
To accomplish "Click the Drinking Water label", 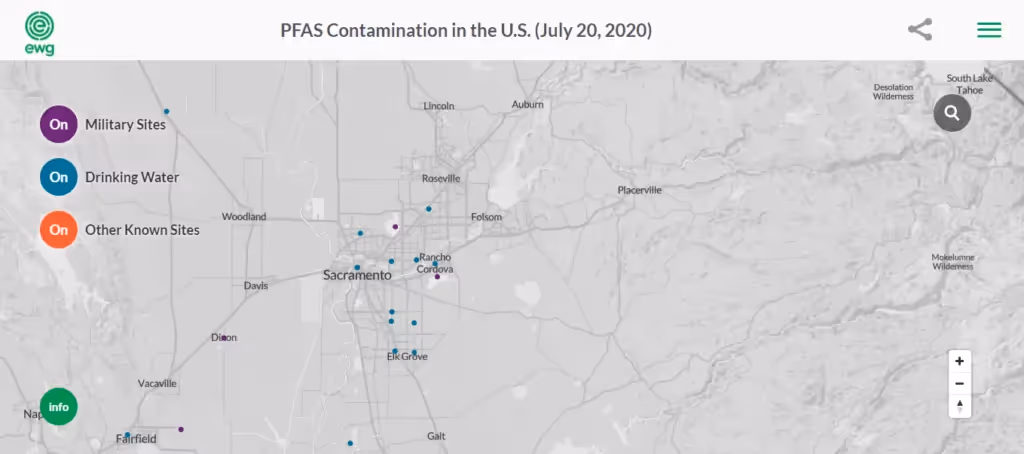I will click(132, 177).
